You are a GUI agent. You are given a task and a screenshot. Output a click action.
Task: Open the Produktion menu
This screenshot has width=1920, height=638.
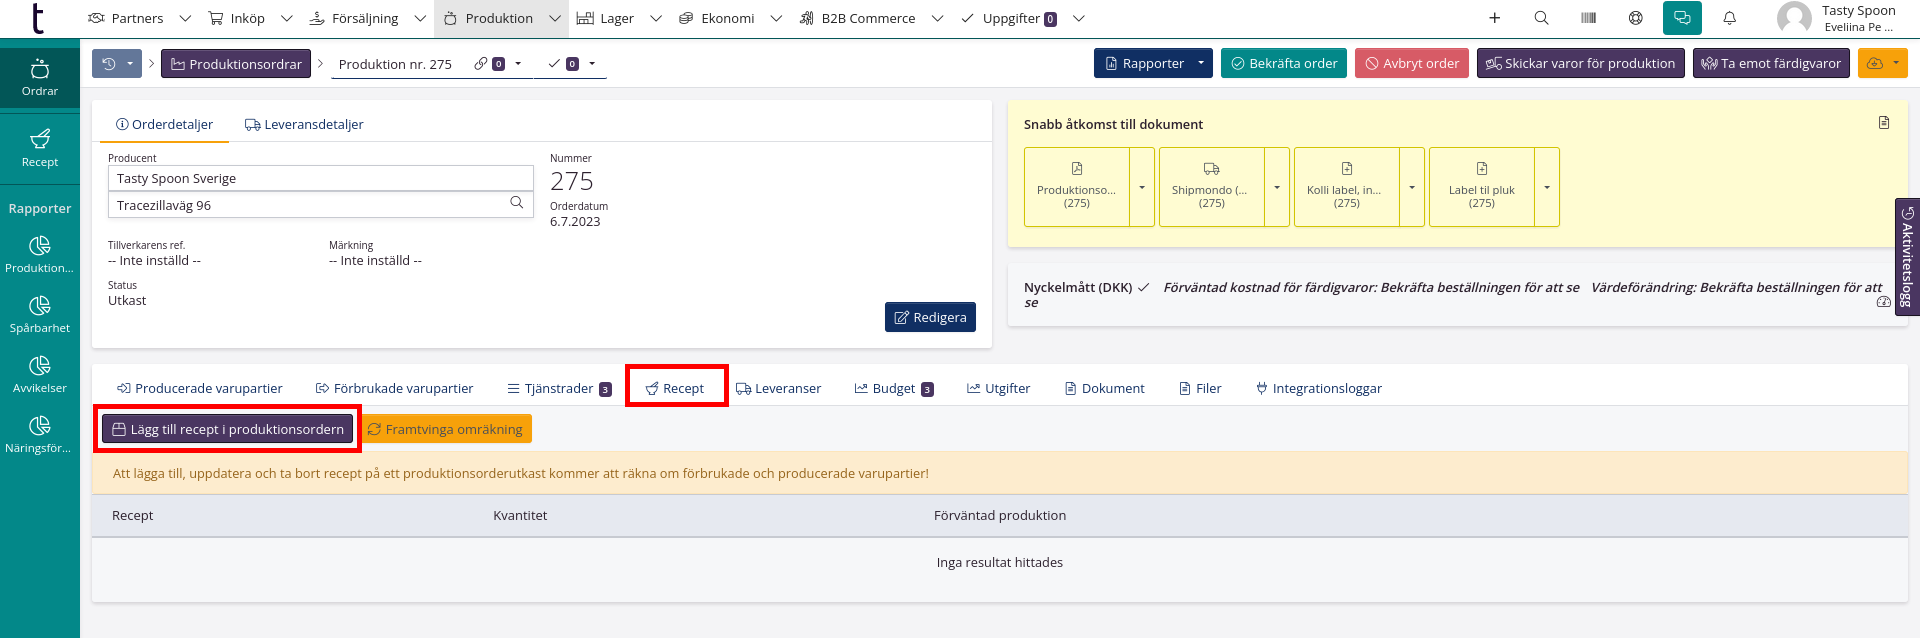499,18
